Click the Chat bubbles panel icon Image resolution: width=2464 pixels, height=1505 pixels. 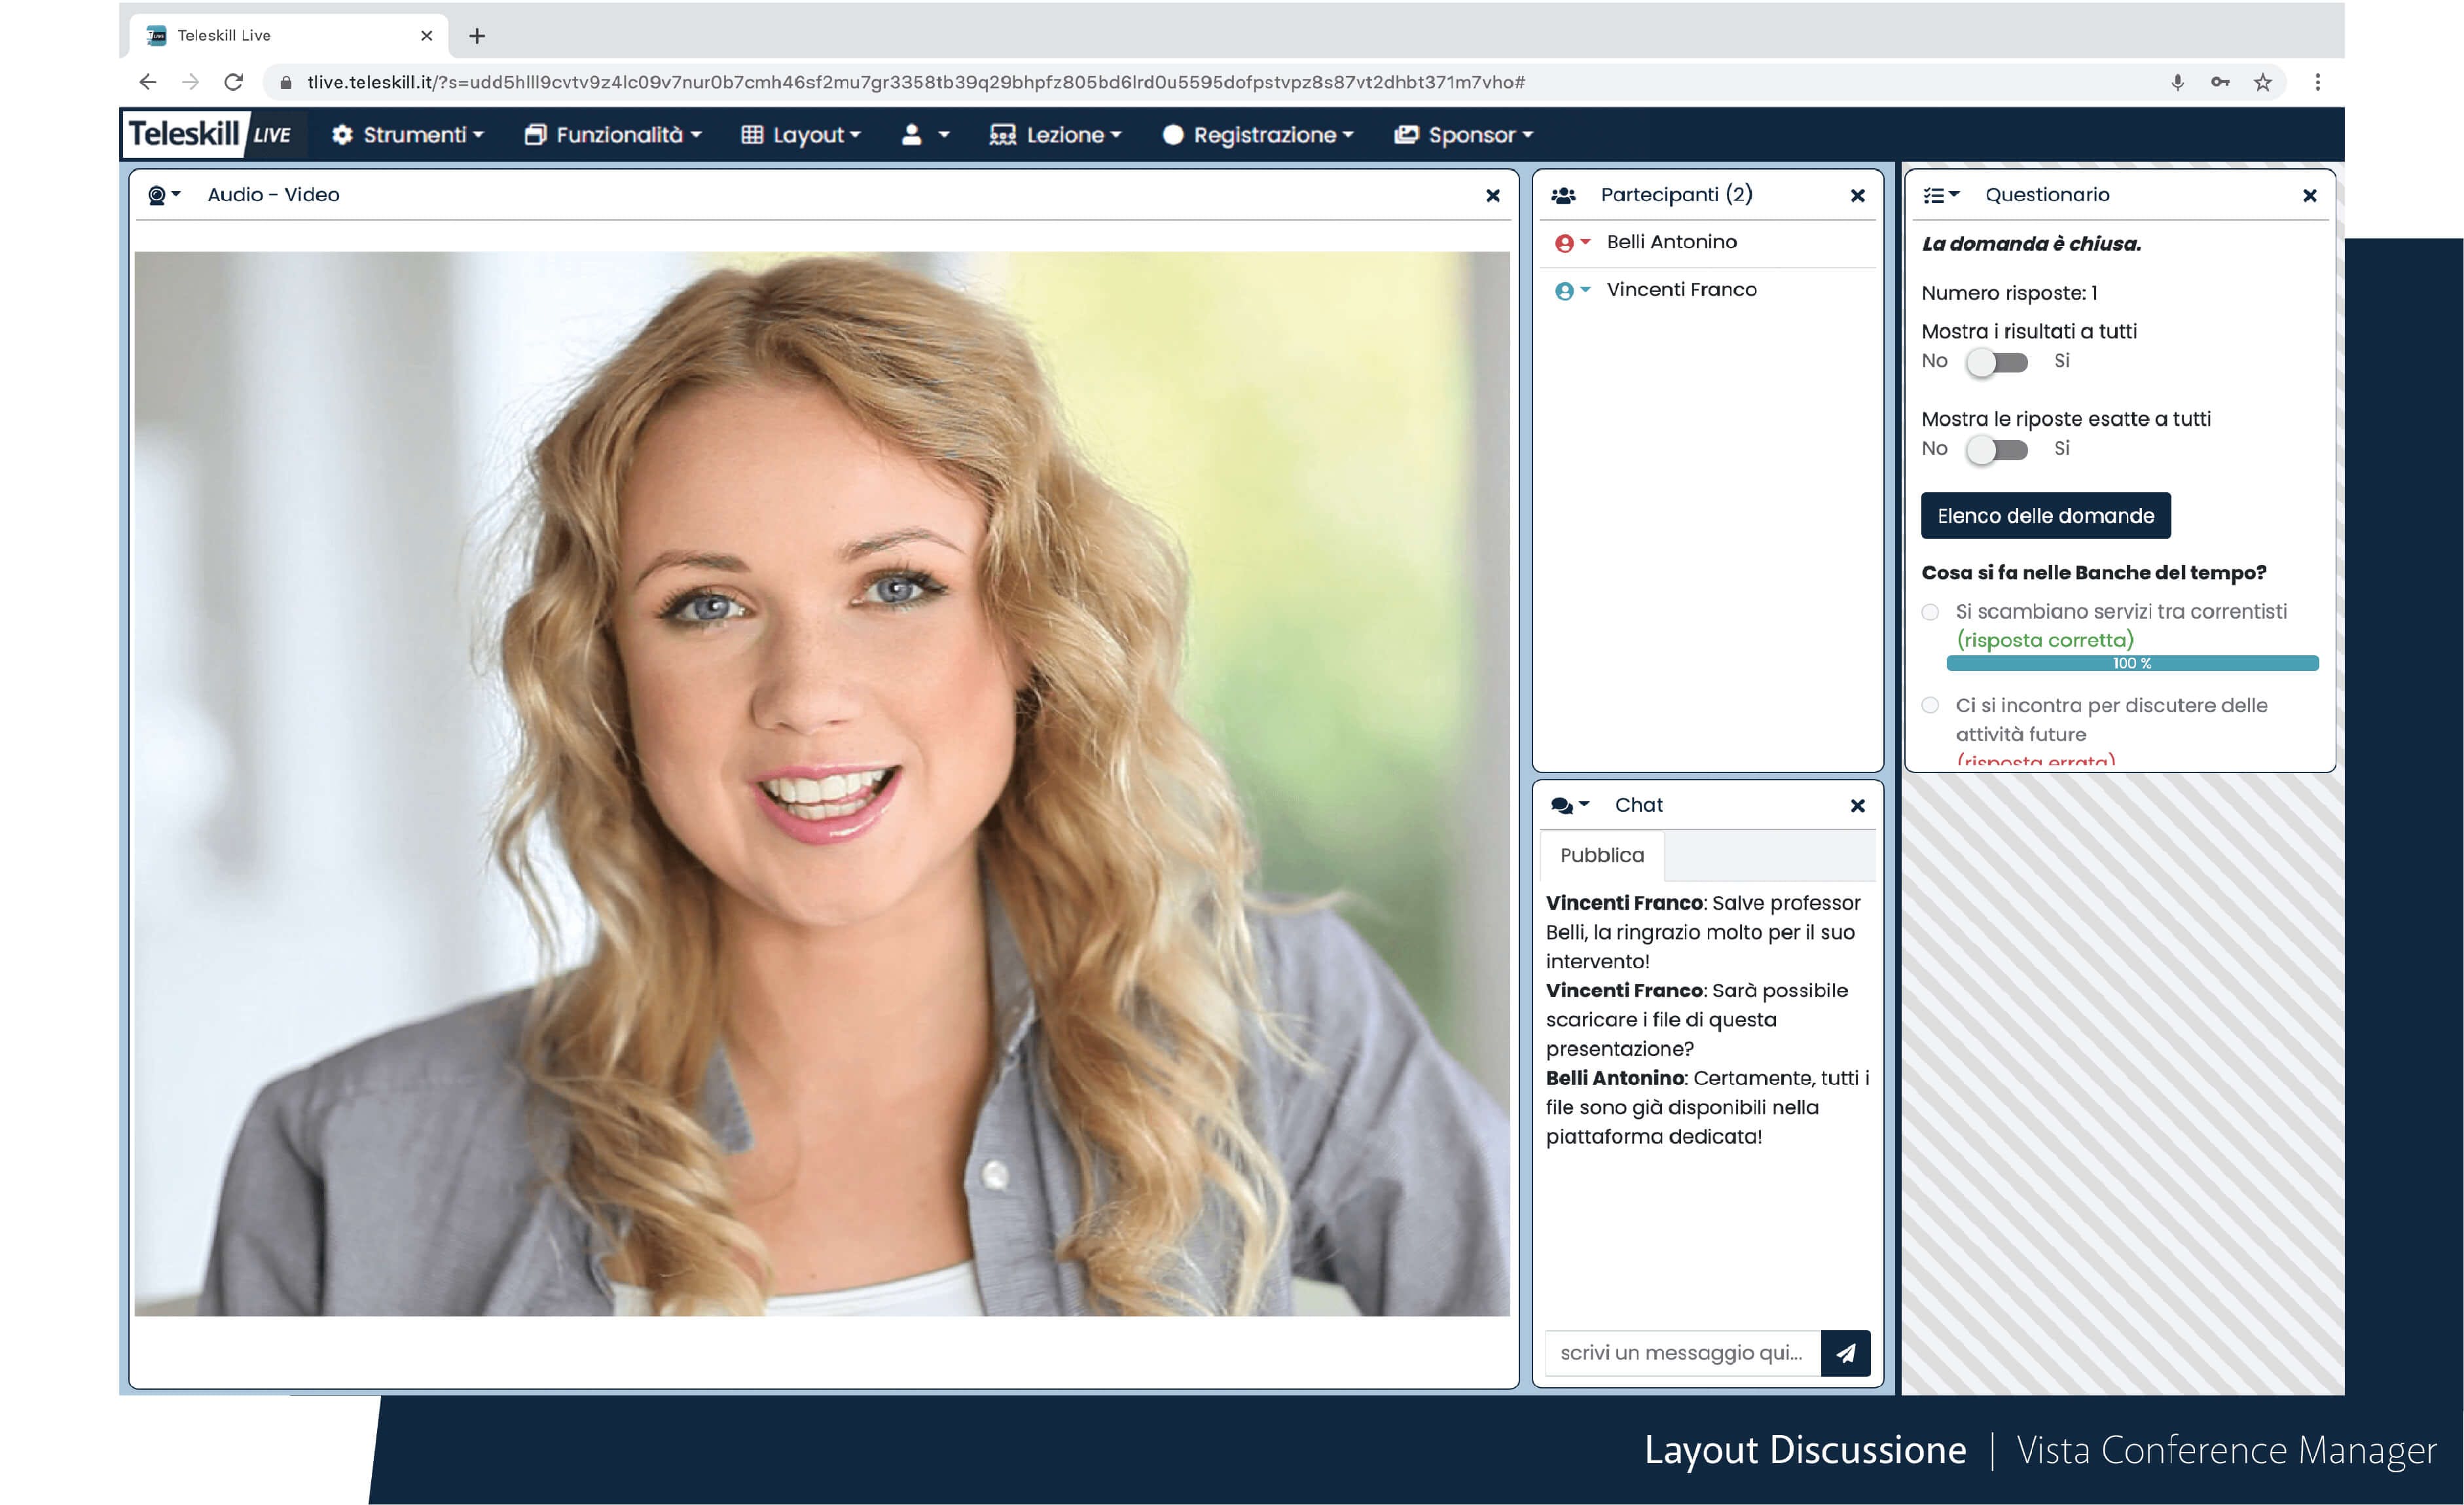click(1563, 806)
